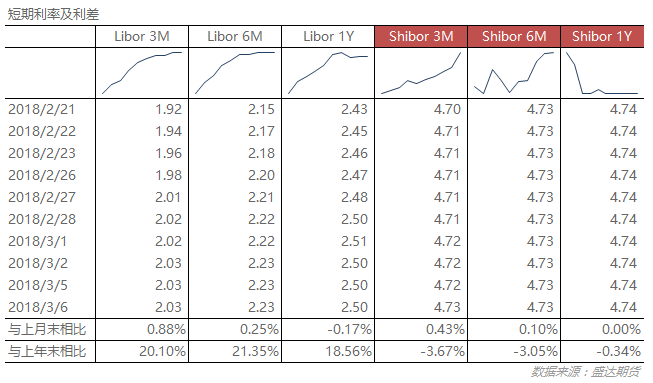Click the Shibor 1Y sparkline chart

[602, 73]
